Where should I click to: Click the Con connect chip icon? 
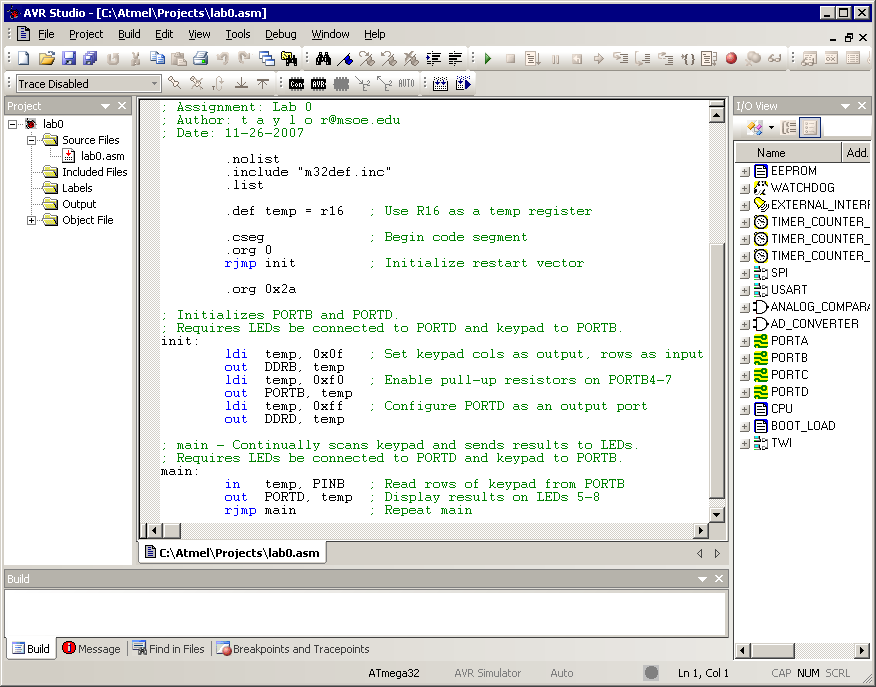coord(296,84)
